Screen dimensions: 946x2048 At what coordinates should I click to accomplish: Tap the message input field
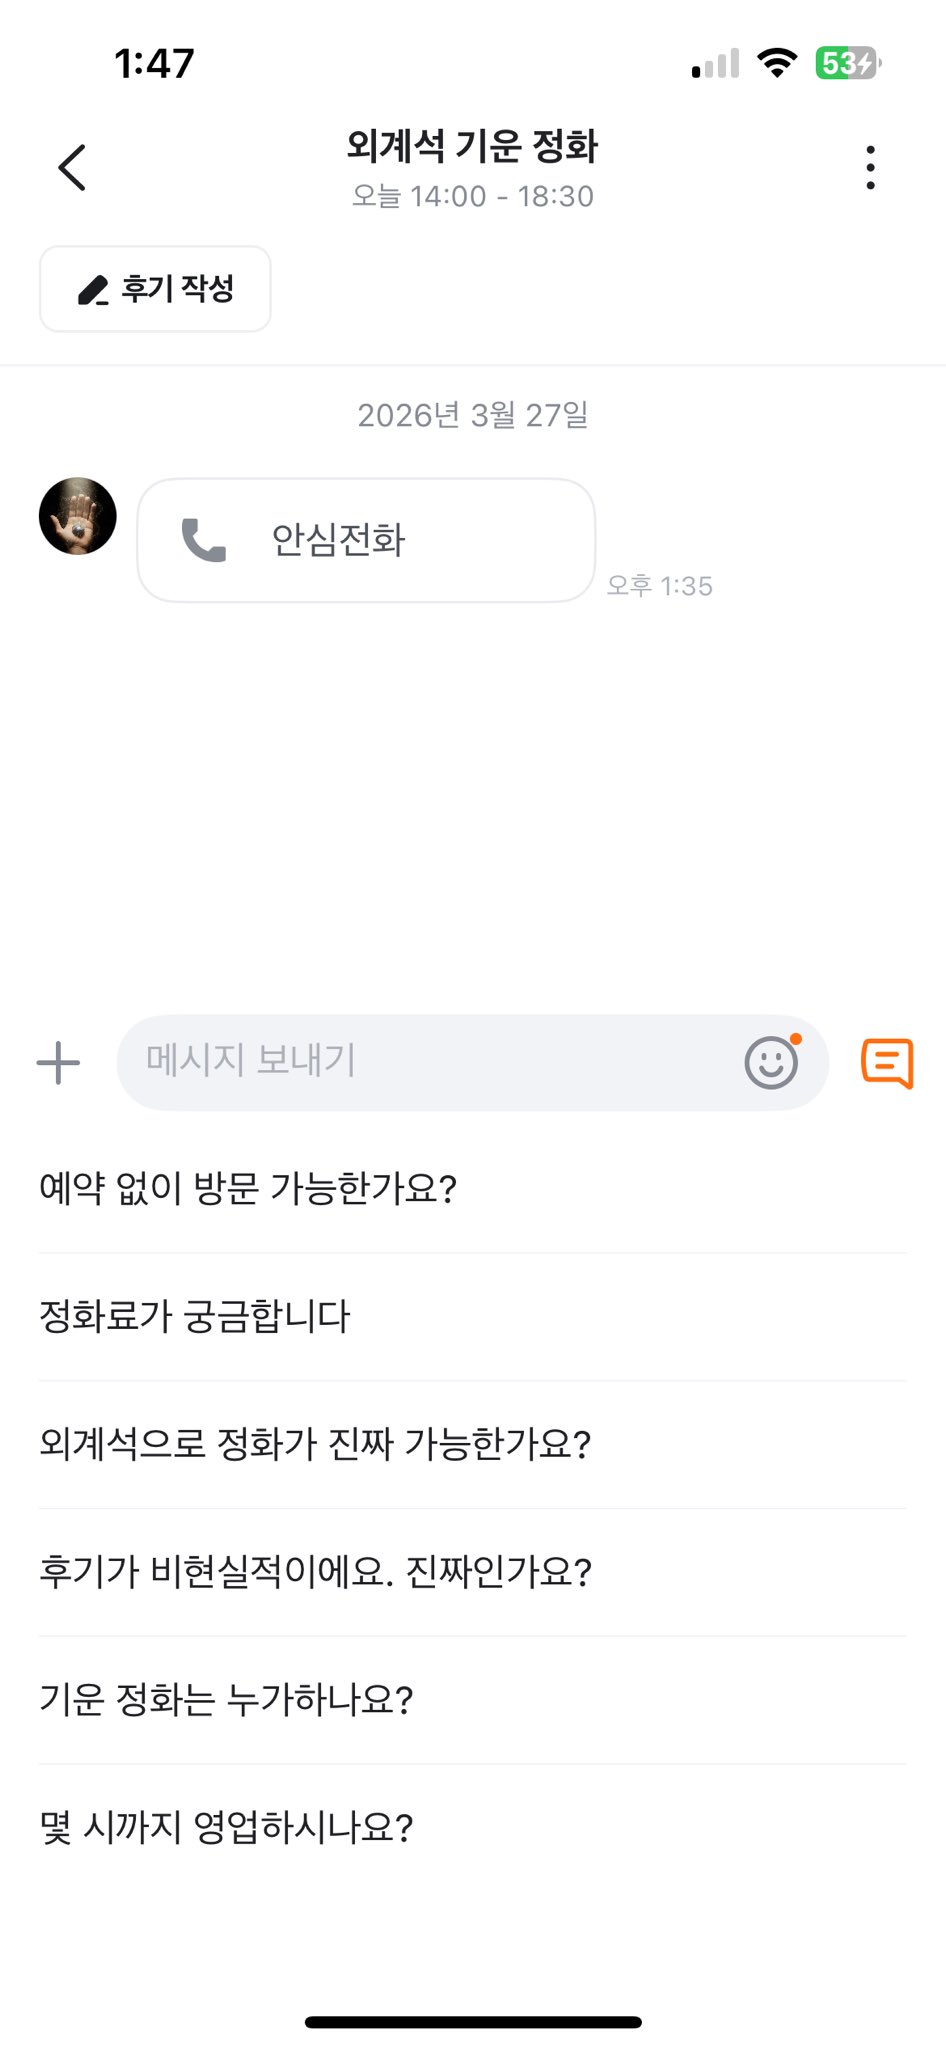pos(430,1062)
